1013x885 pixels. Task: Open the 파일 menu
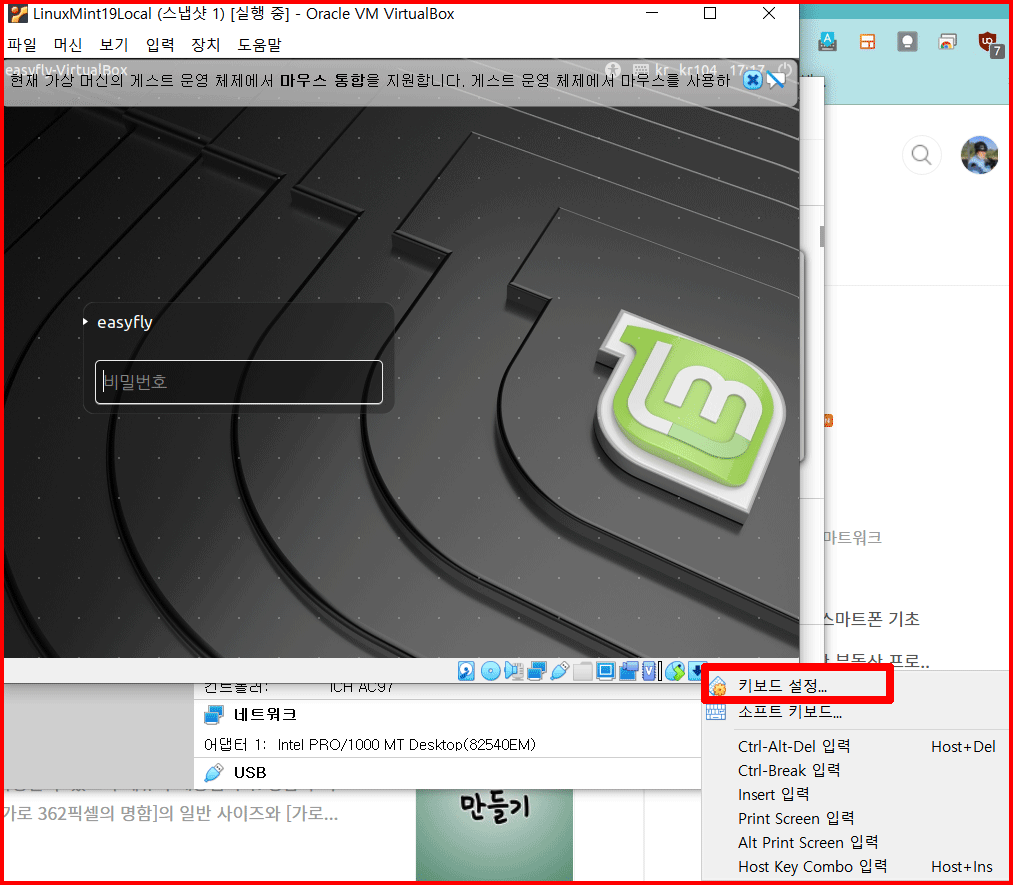22,45
